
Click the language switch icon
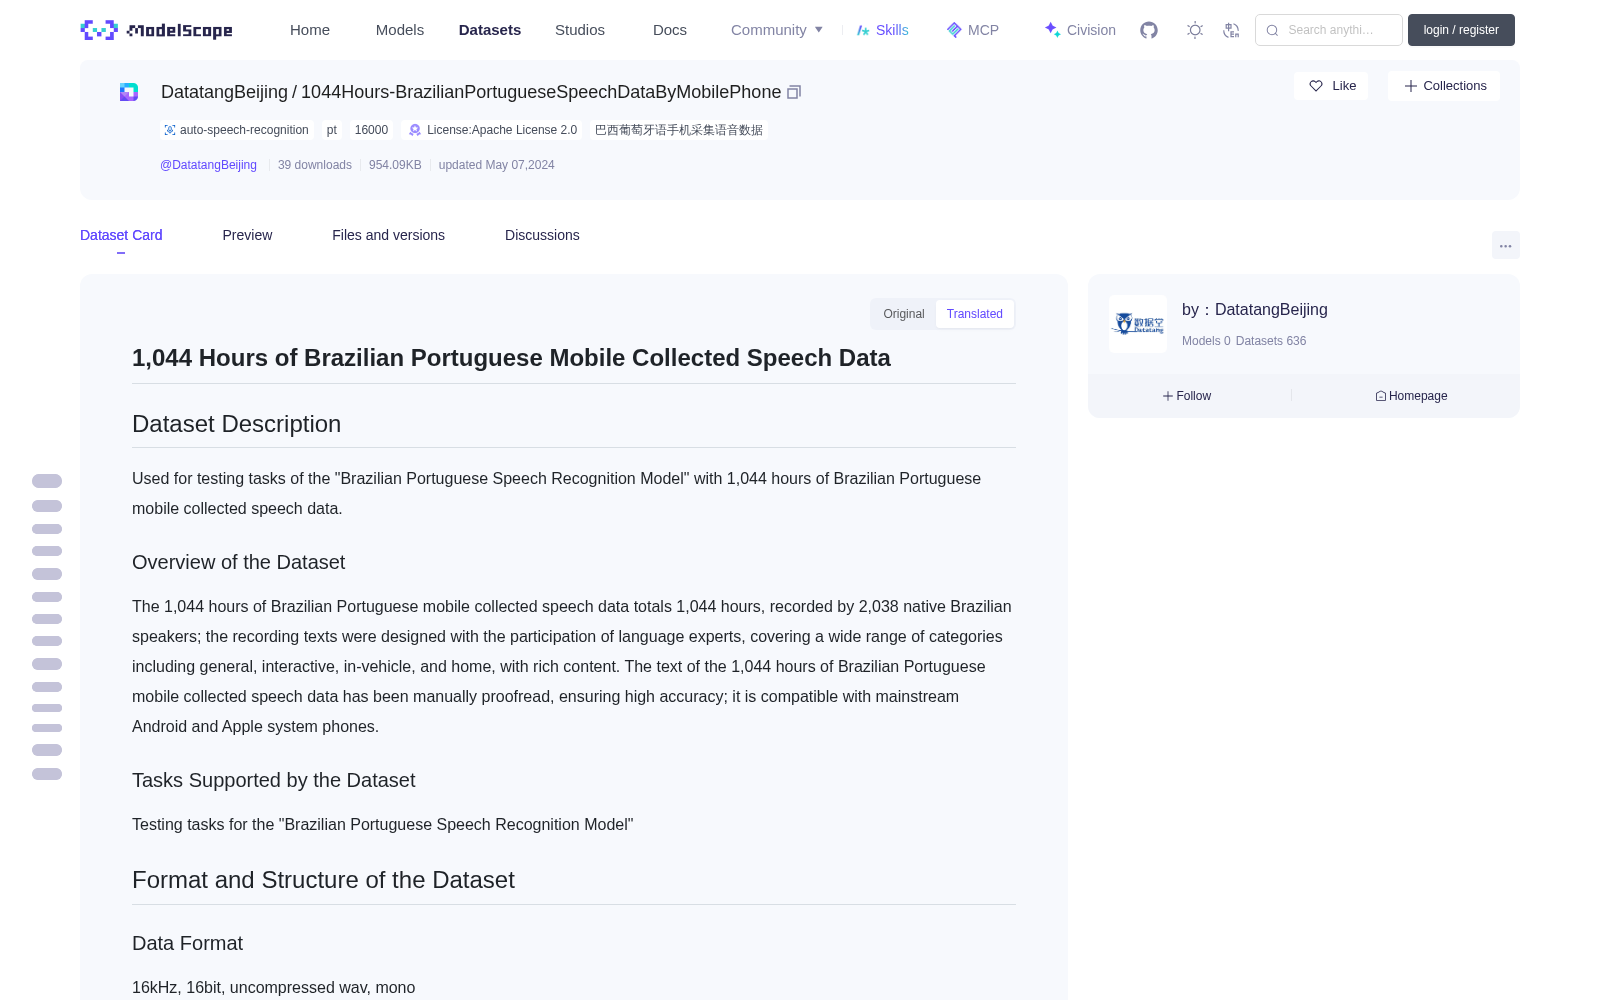[1231, 30]
